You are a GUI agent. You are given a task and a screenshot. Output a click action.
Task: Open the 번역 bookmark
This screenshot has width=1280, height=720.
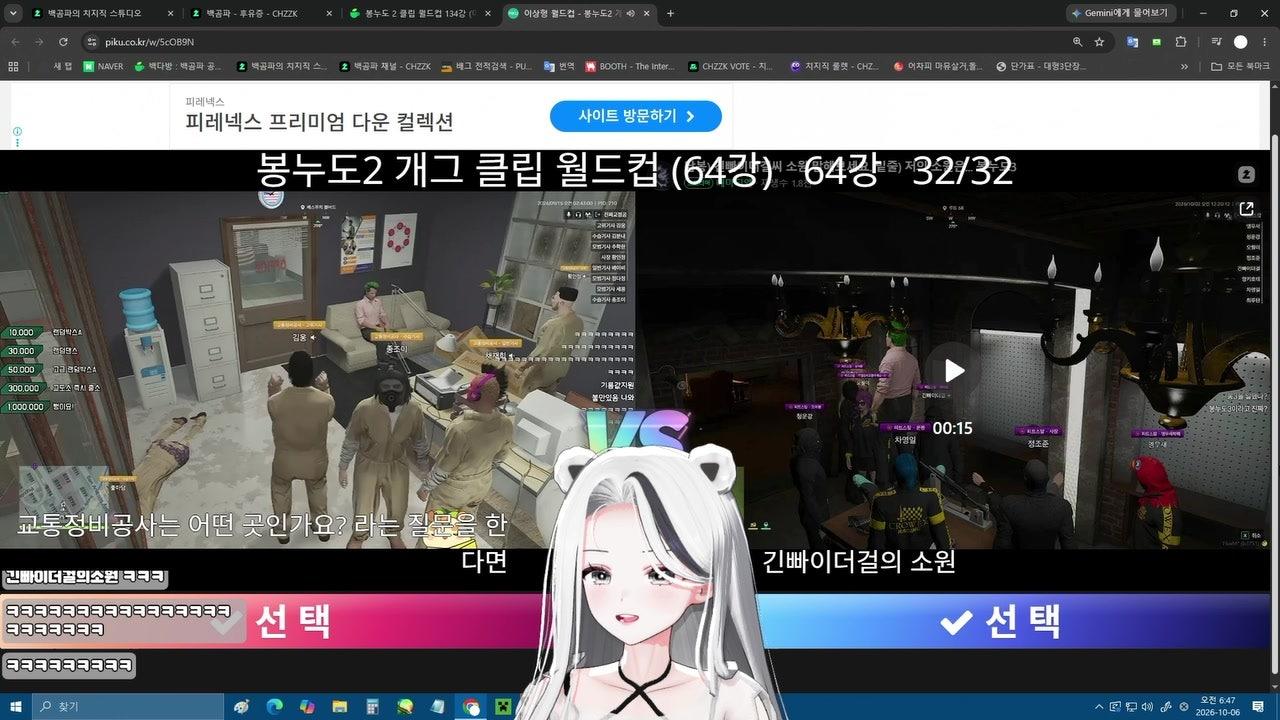[x=559, y=66]
